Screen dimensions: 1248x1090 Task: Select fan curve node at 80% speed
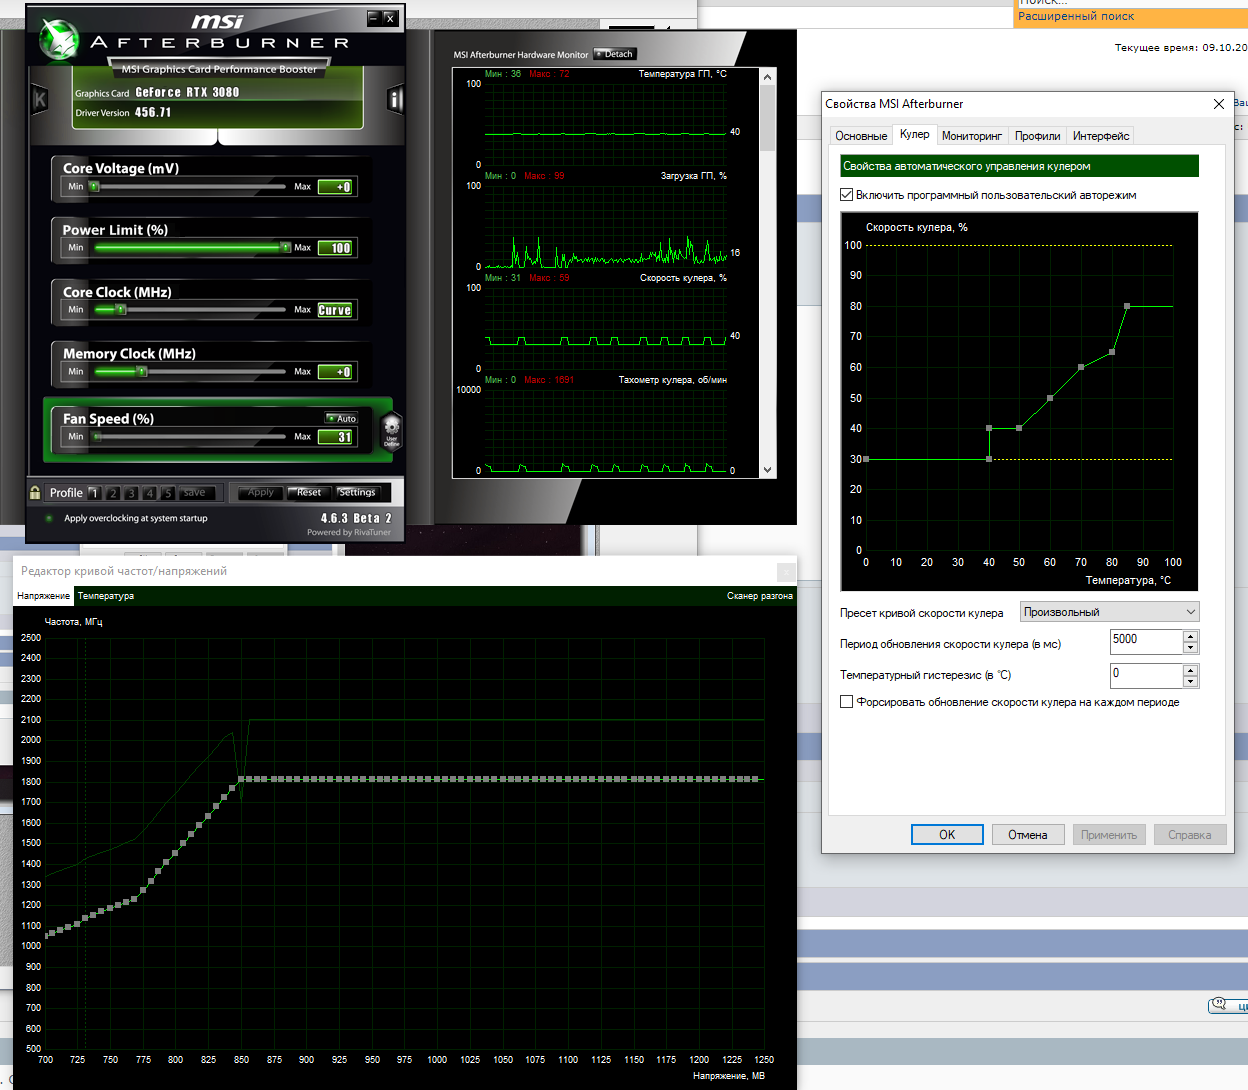1127,306
